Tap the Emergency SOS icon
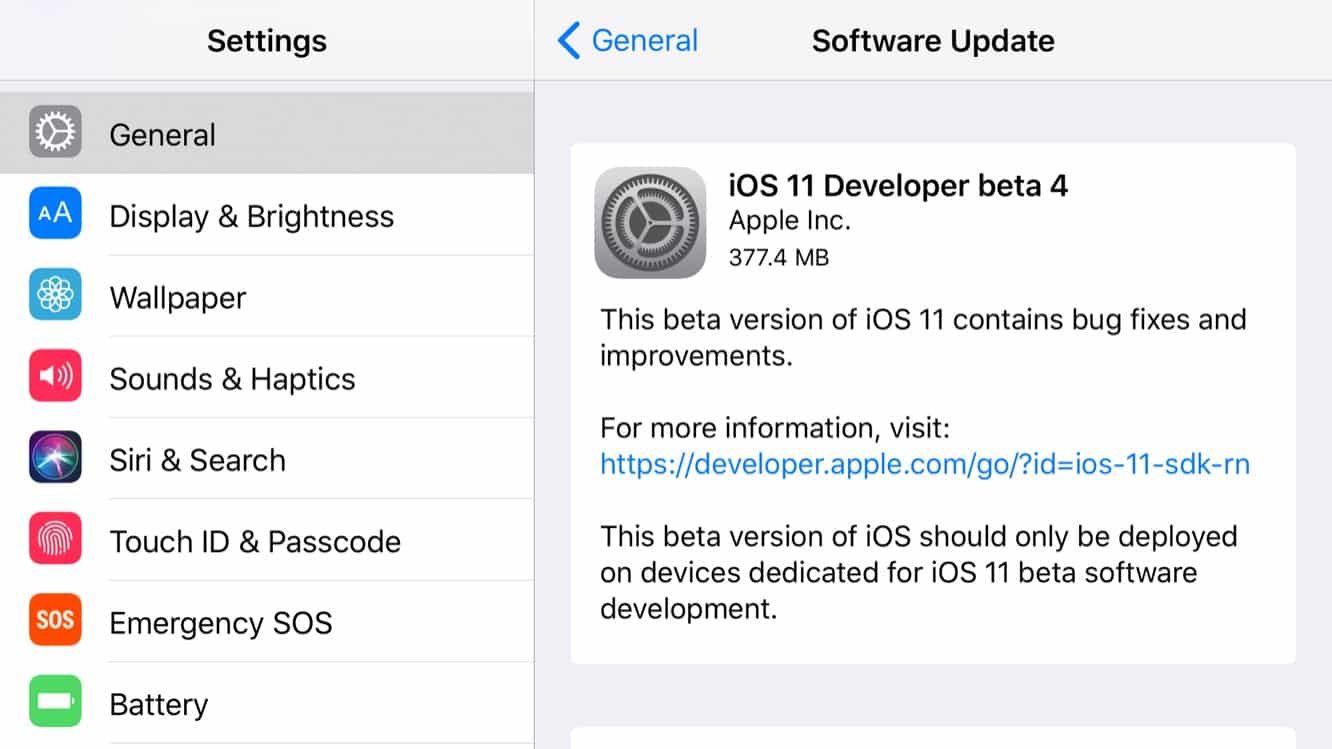The image size is (1332, 749). click(55, 621)
